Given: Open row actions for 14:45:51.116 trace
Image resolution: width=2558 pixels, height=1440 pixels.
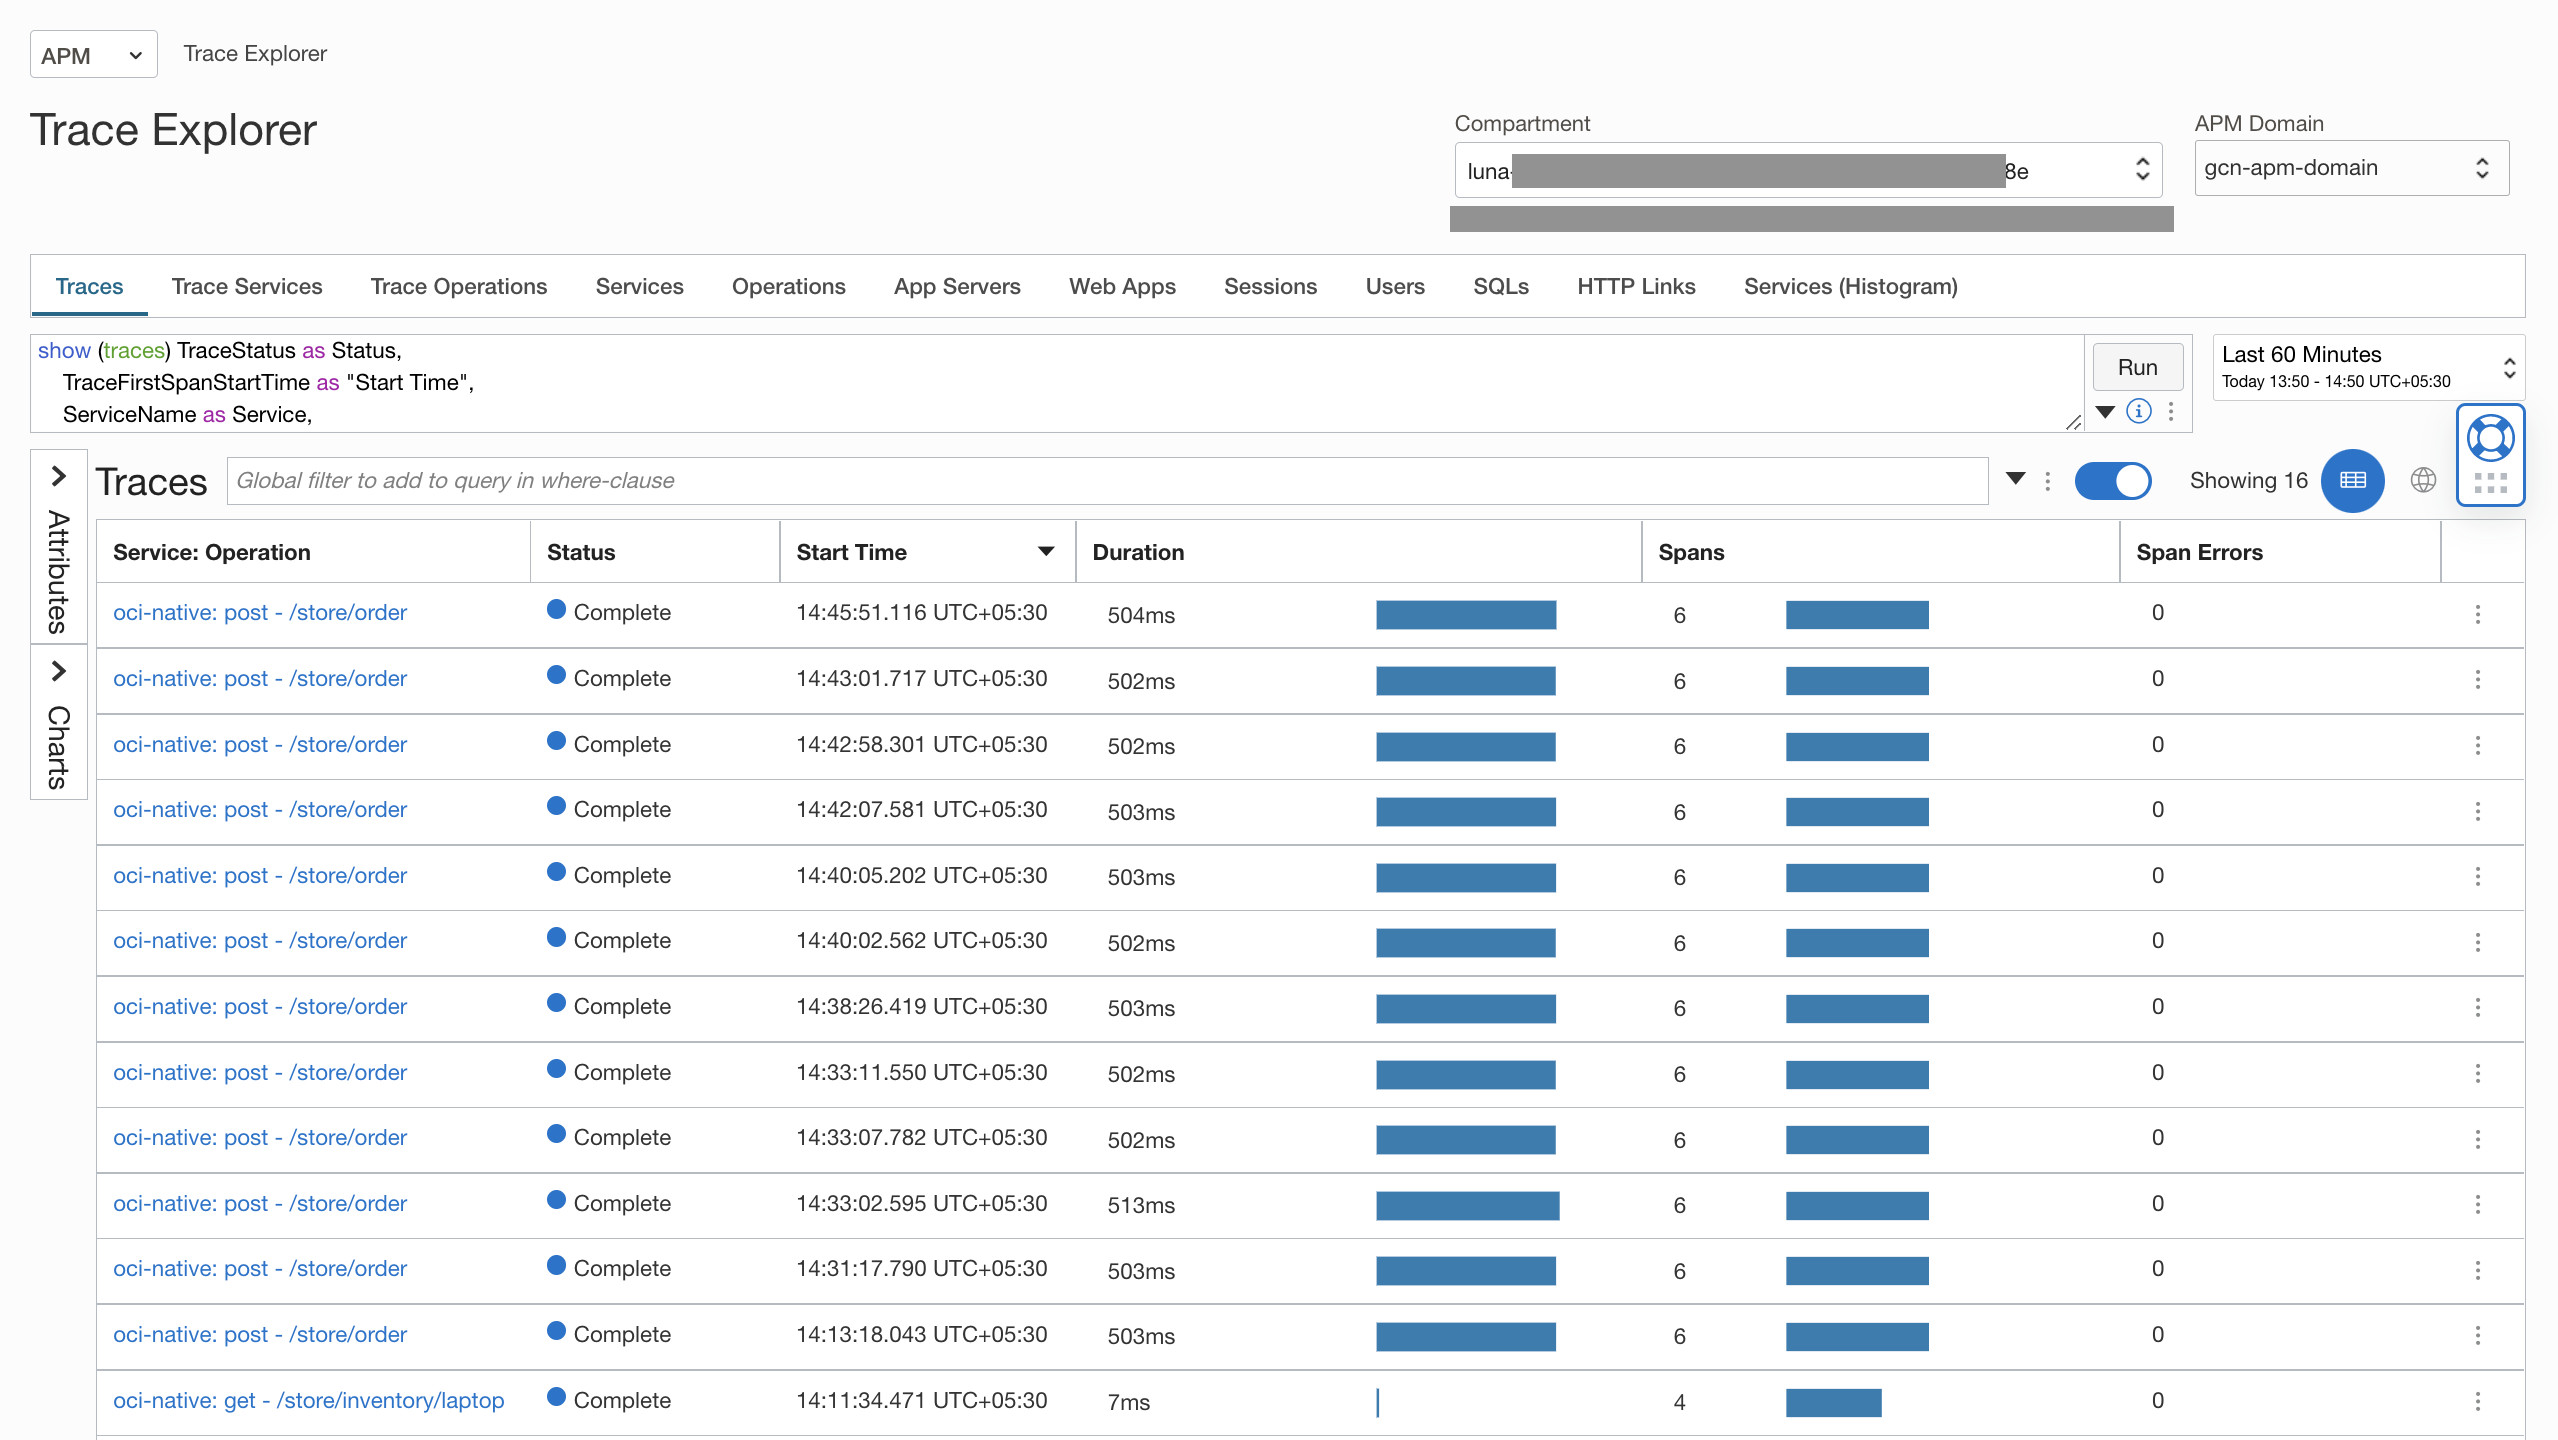Looking at the screenshot, I should (2477, 614).
